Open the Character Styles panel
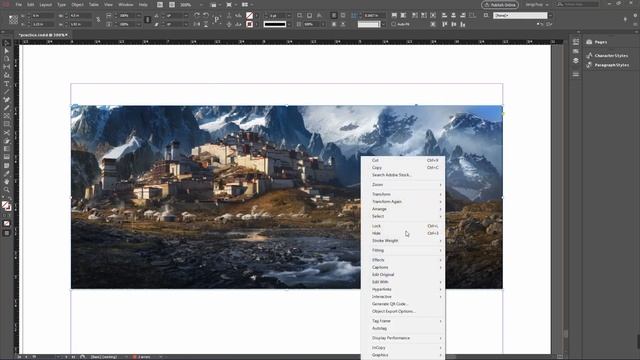This screenshot has width=640, height=360. point(607,56)
